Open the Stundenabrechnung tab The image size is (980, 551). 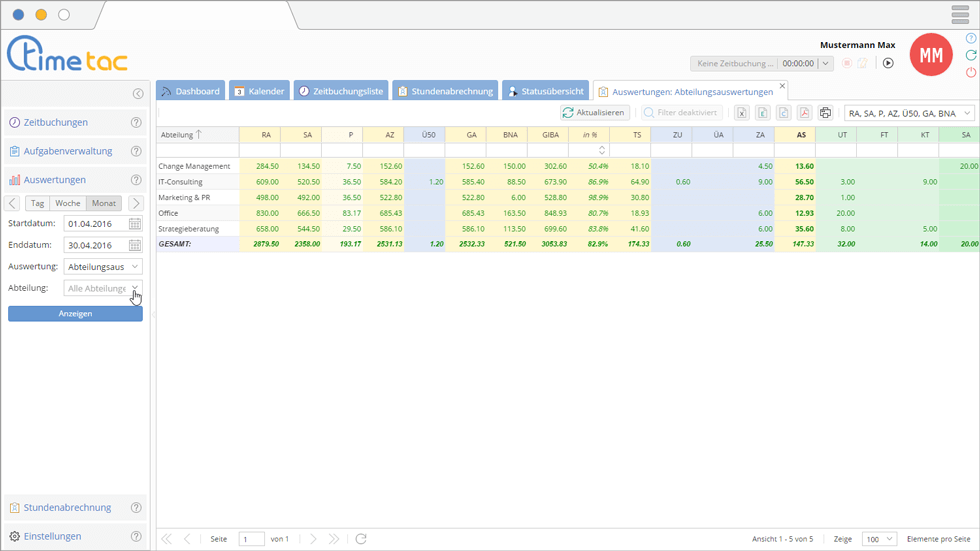444,91
